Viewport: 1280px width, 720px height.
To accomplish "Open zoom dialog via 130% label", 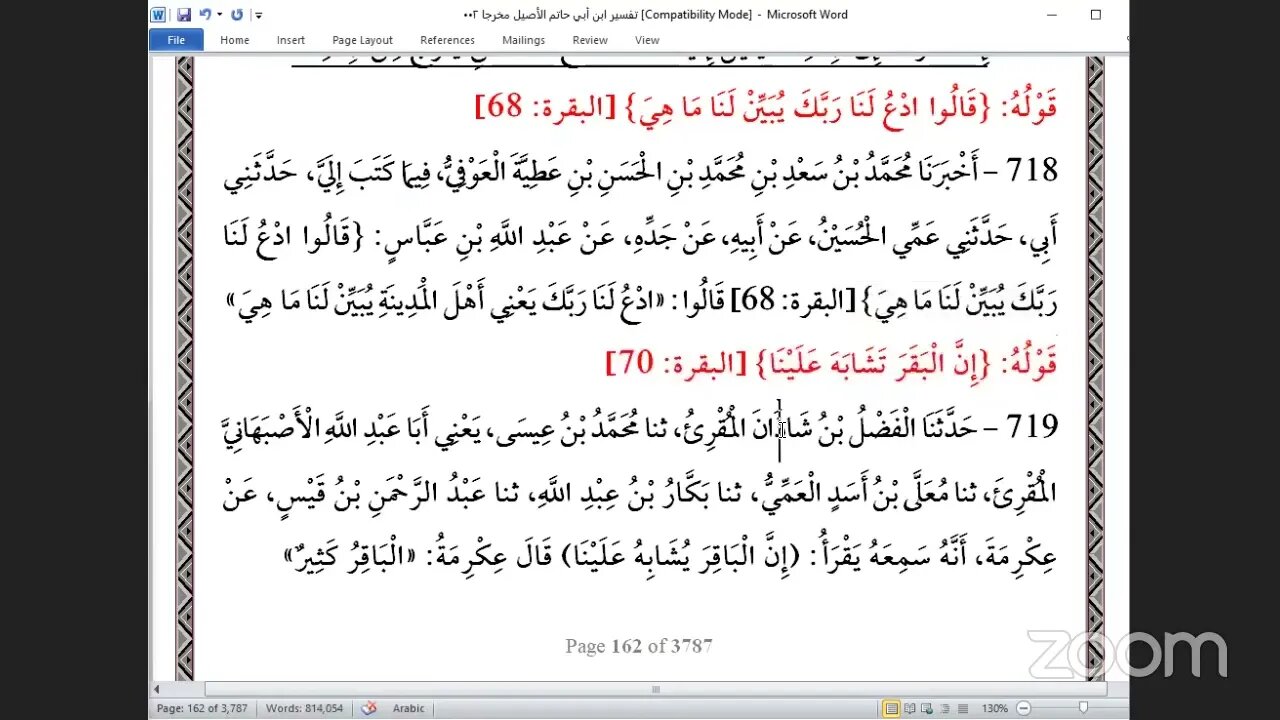I will (x=995, y=708).
